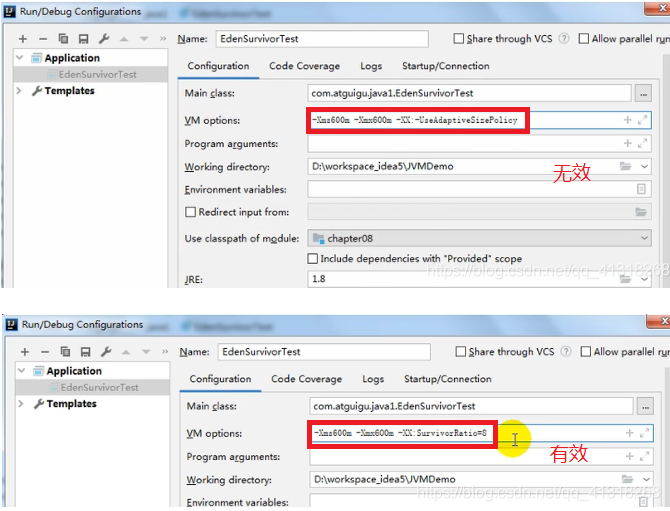
Task: Click the Share through VCS help icon in upper dialog
Action: (x=564, y=38)
